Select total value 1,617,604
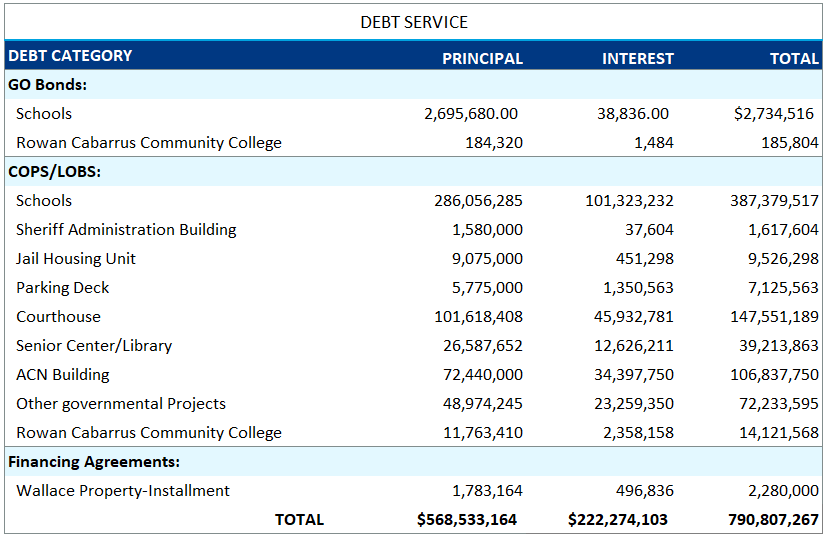828x538 pixels. coord(784,230)
